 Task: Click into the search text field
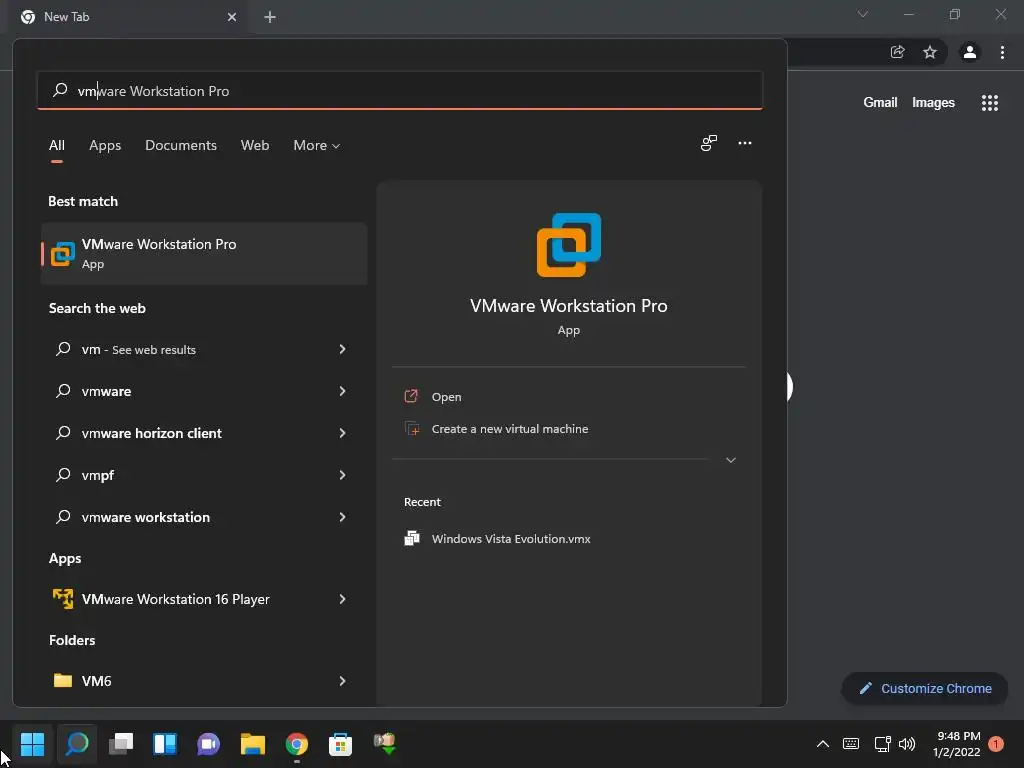click(x=400, y=91)
